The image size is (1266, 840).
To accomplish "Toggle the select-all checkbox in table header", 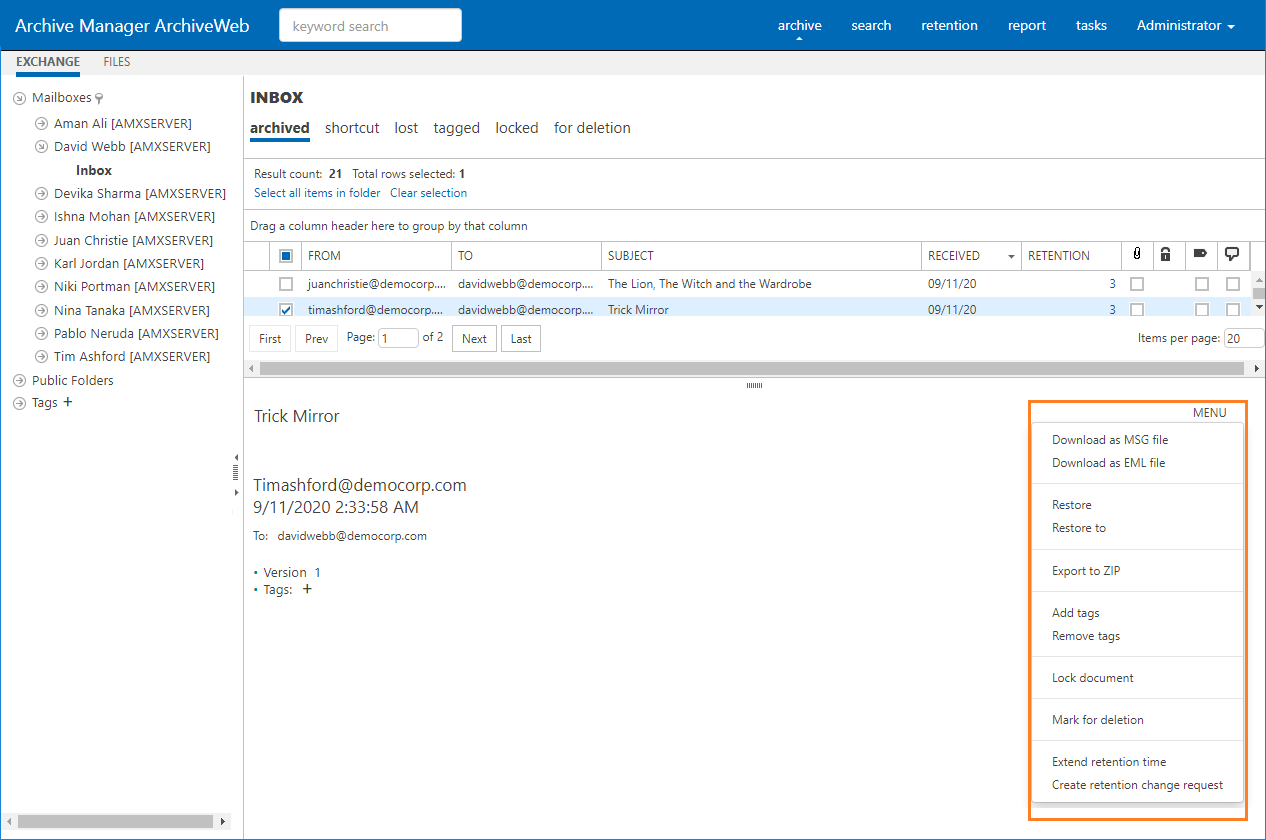I will [x=286, y=256].
